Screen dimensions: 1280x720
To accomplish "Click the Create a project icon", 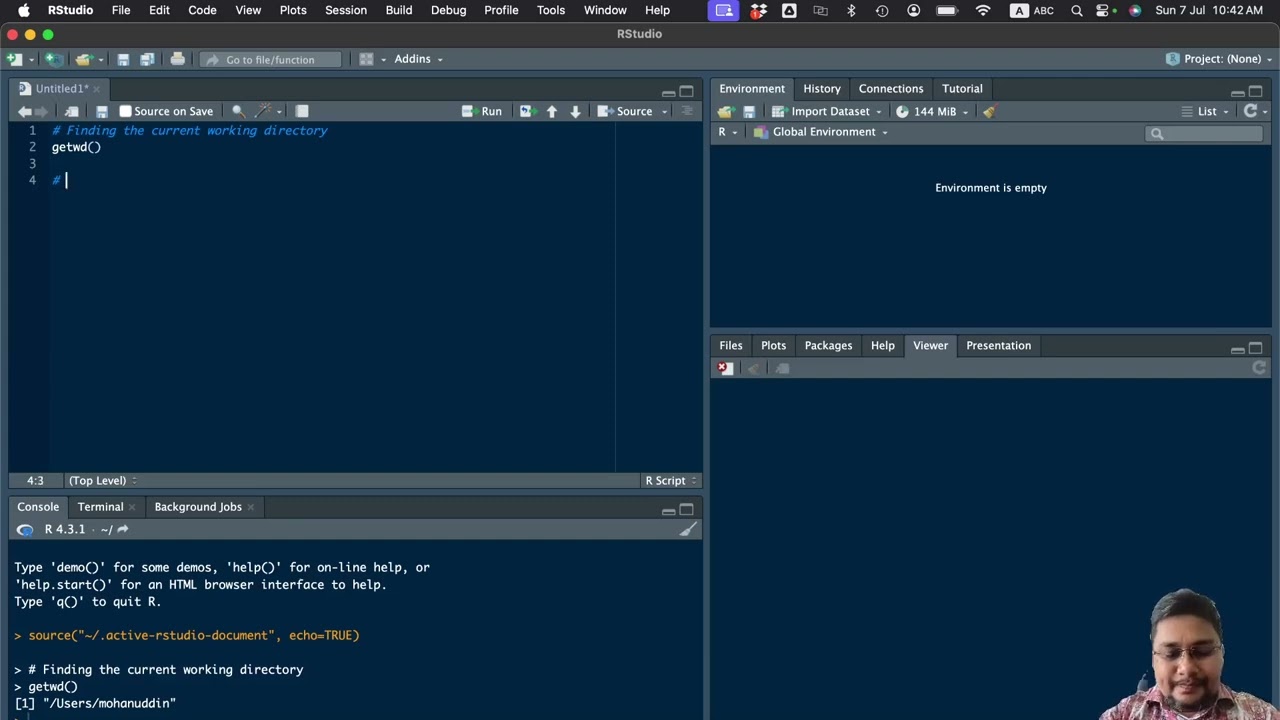I will pos(53,59).
